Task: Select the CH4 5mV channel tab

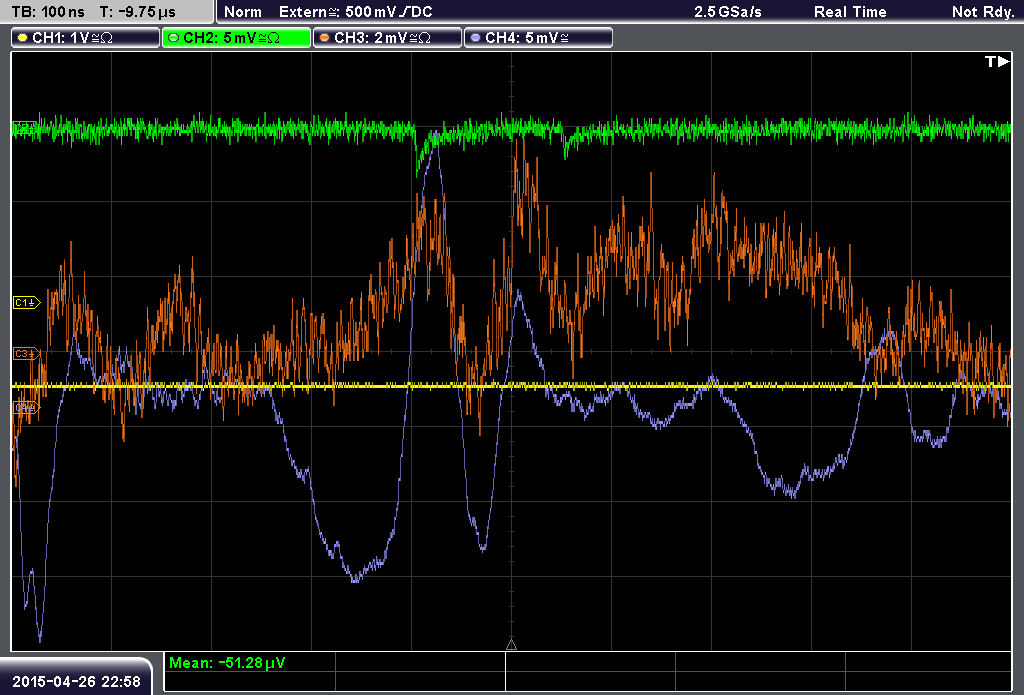Action: point(538,38)
